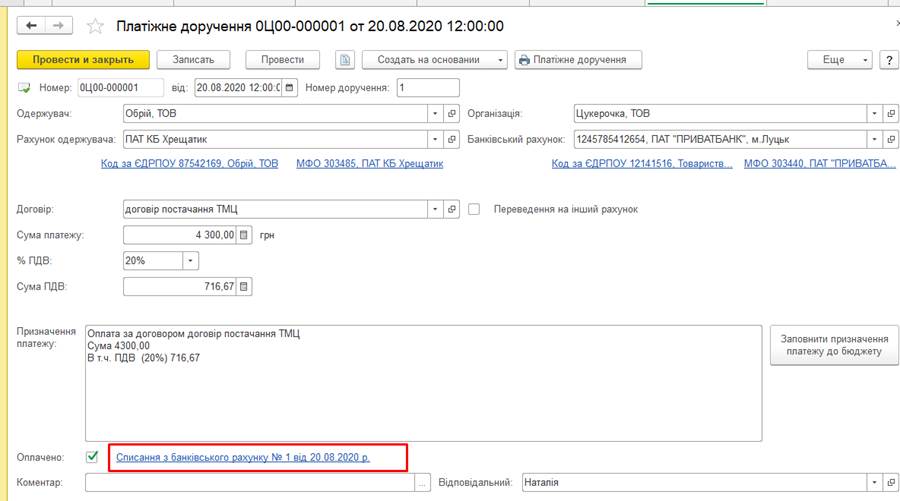The height and width of the screenshot is (501, 900).
Task: Expand the % ПДВ dropdown
Action: [191, 261]
